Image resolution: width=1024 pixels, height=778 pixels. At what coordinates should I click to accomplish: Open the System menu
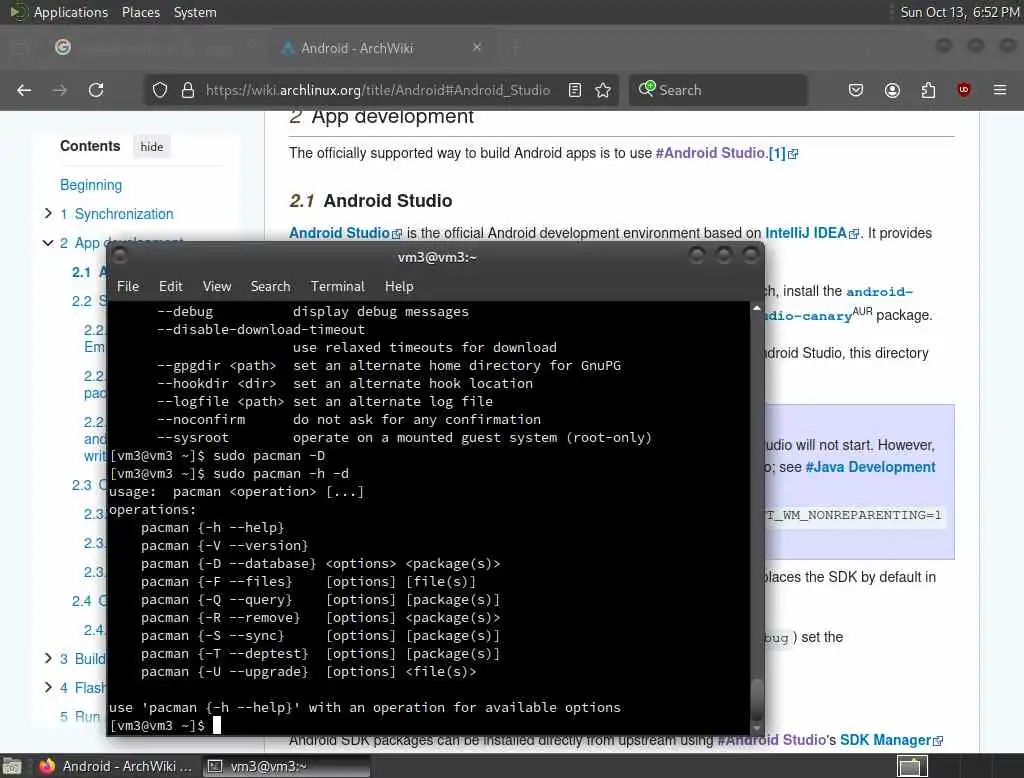tap(195, 12)
